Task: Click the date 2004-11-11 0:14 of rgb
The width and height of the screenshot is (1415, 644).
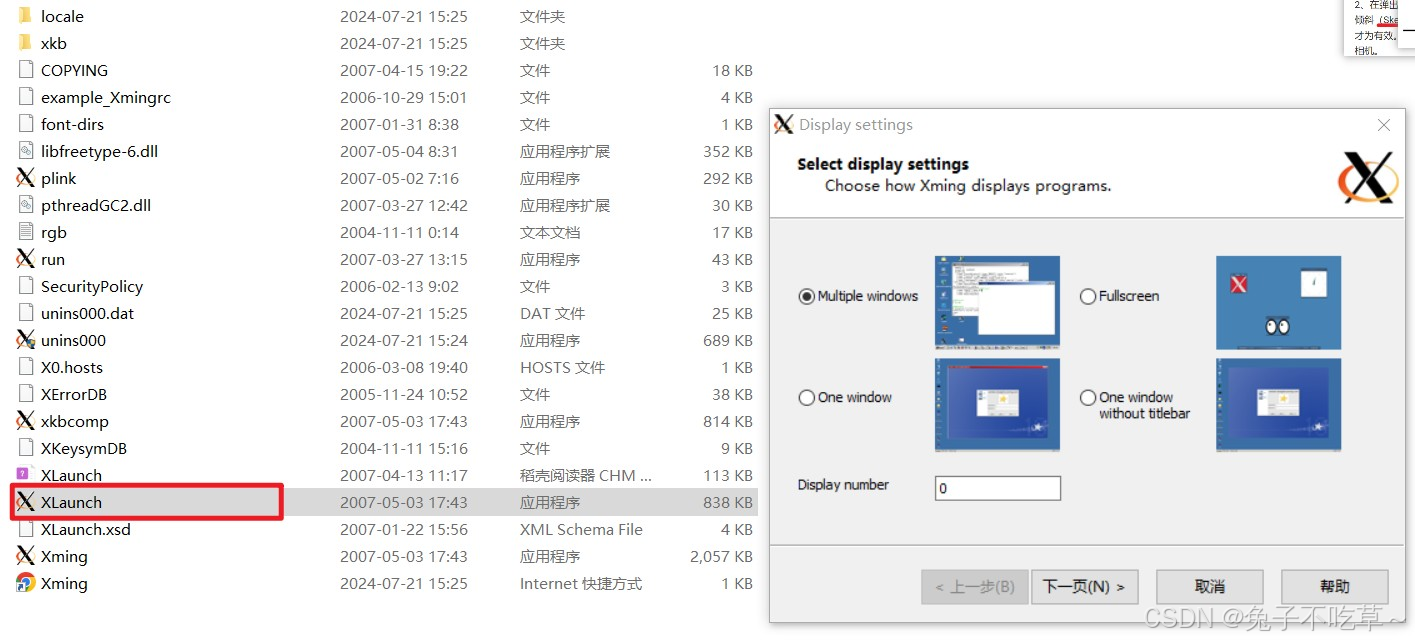Action: [x=399, y=232]
